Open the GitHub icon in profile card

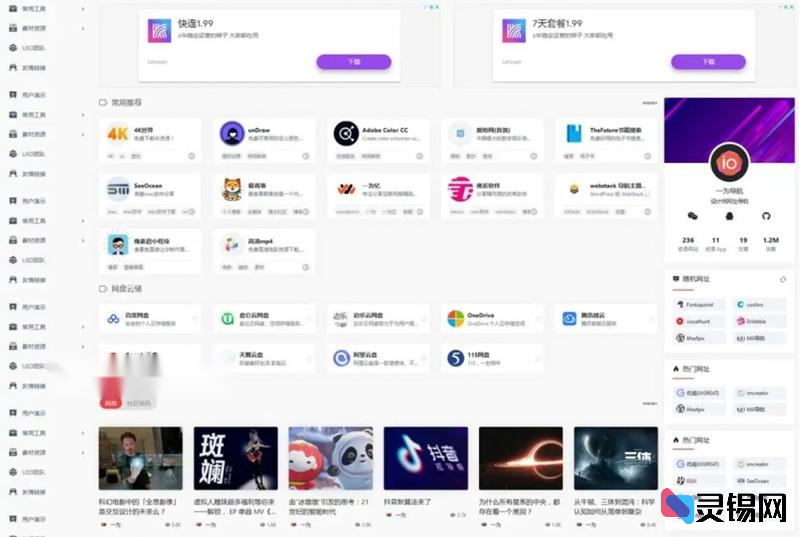[766, 216]
